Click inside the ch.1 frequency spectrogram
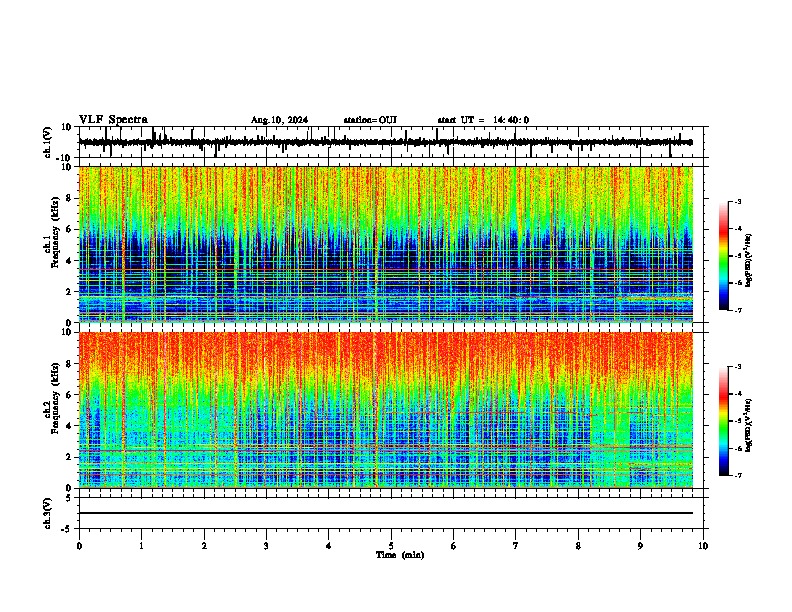 386,244
